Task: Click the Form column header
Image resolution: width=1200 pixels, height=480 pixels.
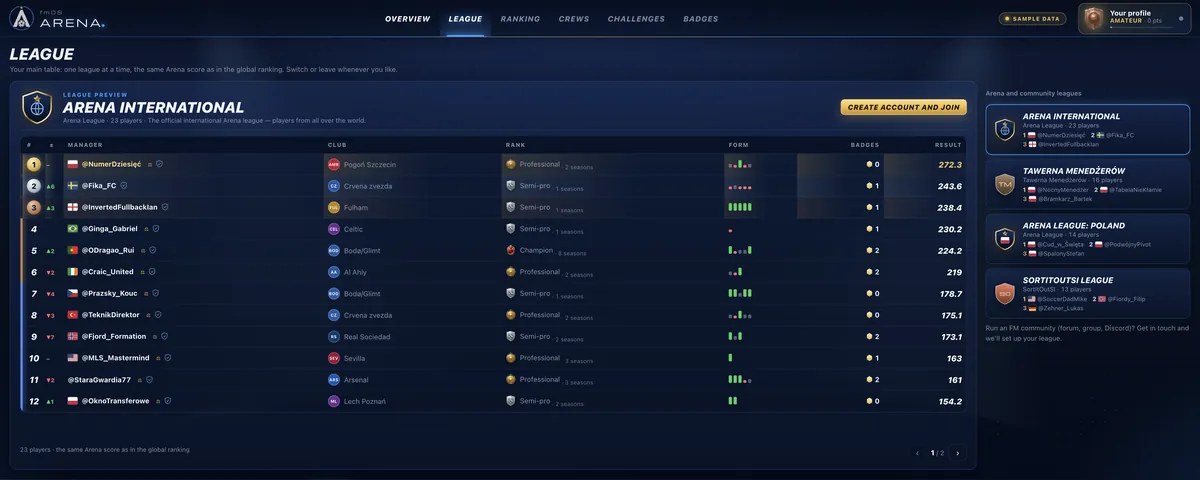Action: [x=738, y=144]
